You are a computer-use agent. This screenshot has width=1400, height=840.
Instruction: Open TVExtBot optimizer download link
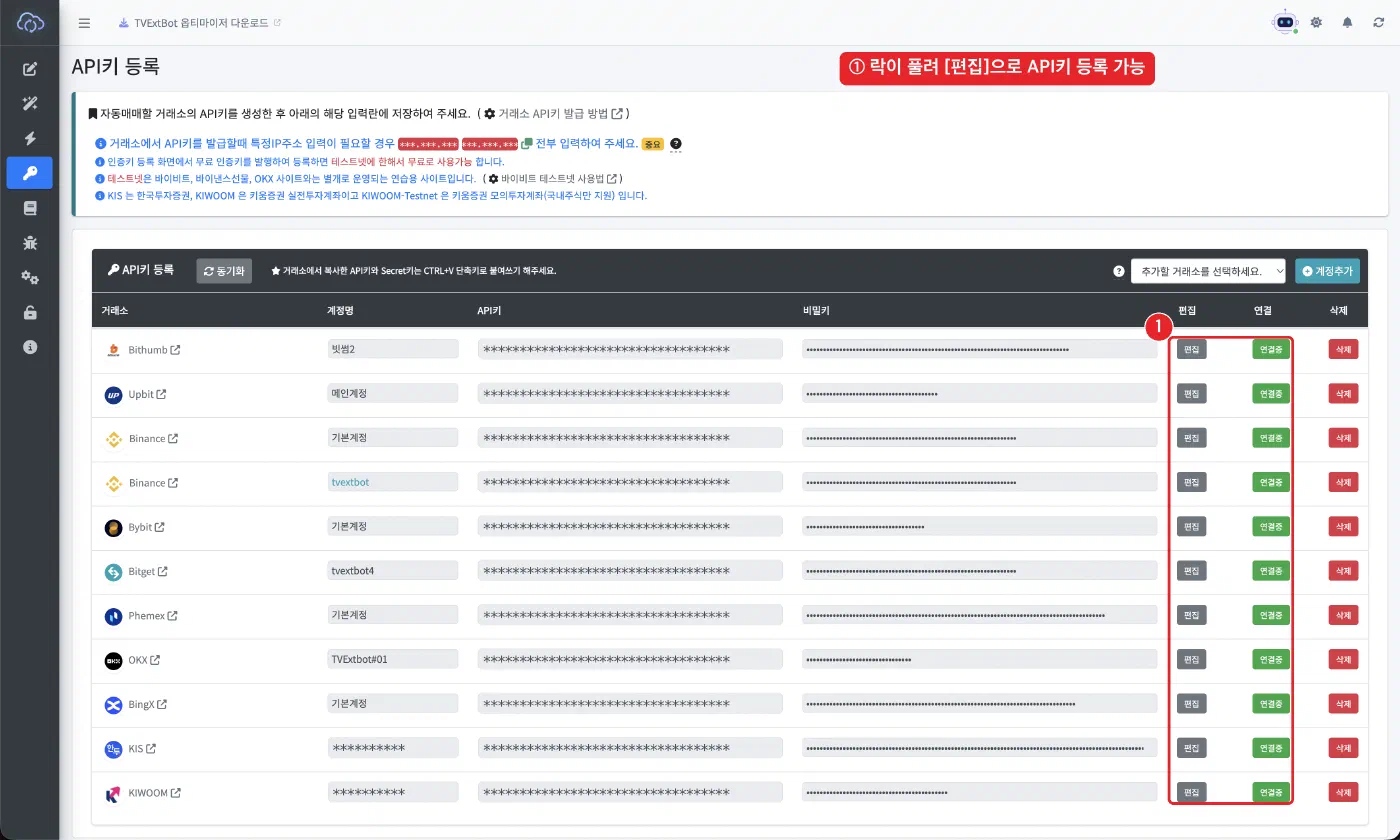click(200, 23)
